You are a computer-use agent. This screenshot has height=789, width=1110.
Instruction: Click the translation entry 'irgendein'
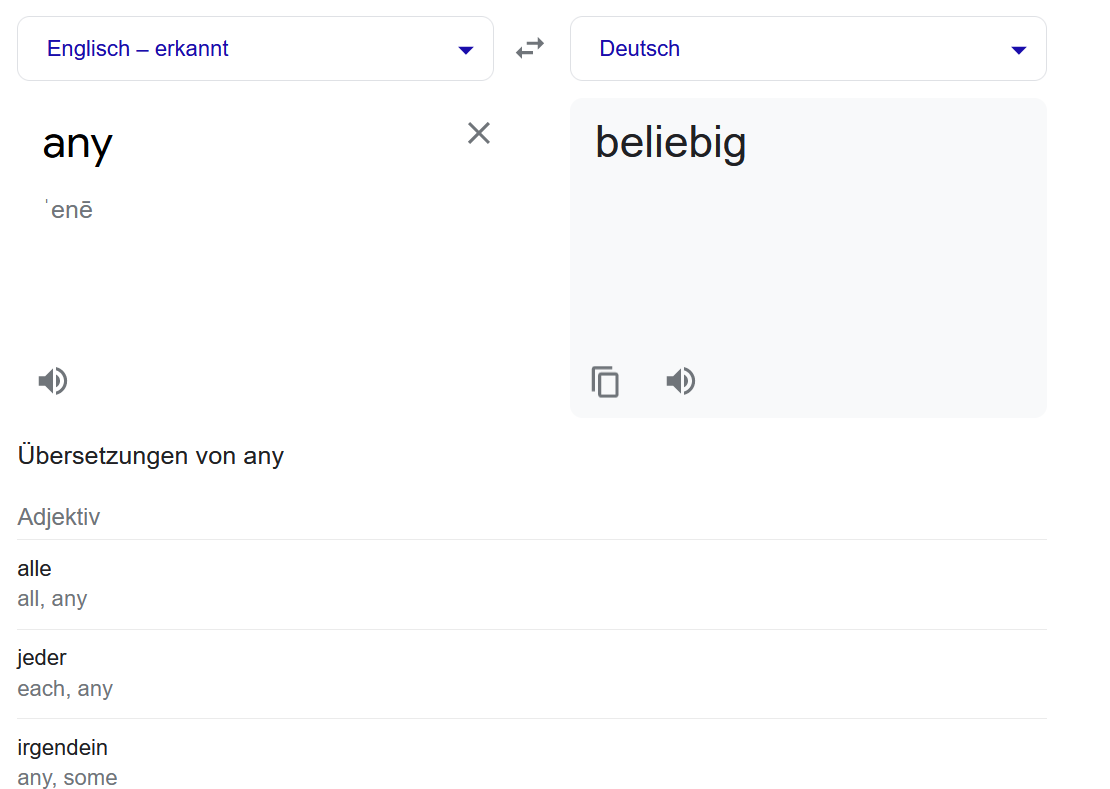(x=62, y=747)
